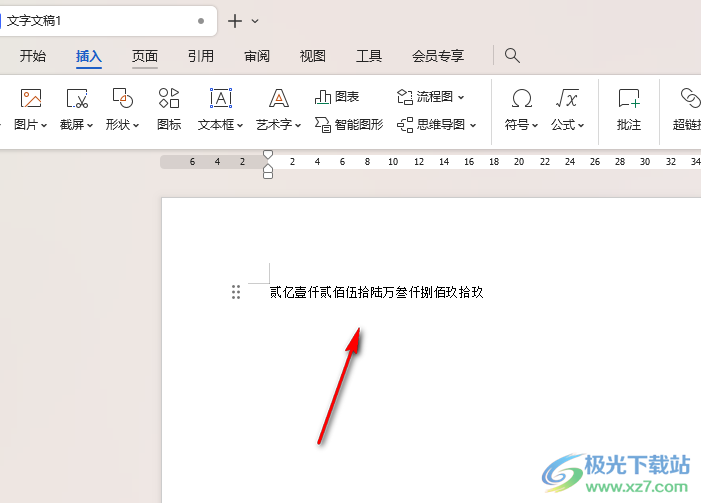Expand the 形状 dropdown arrow
The image size is (701, 503).
136,126
